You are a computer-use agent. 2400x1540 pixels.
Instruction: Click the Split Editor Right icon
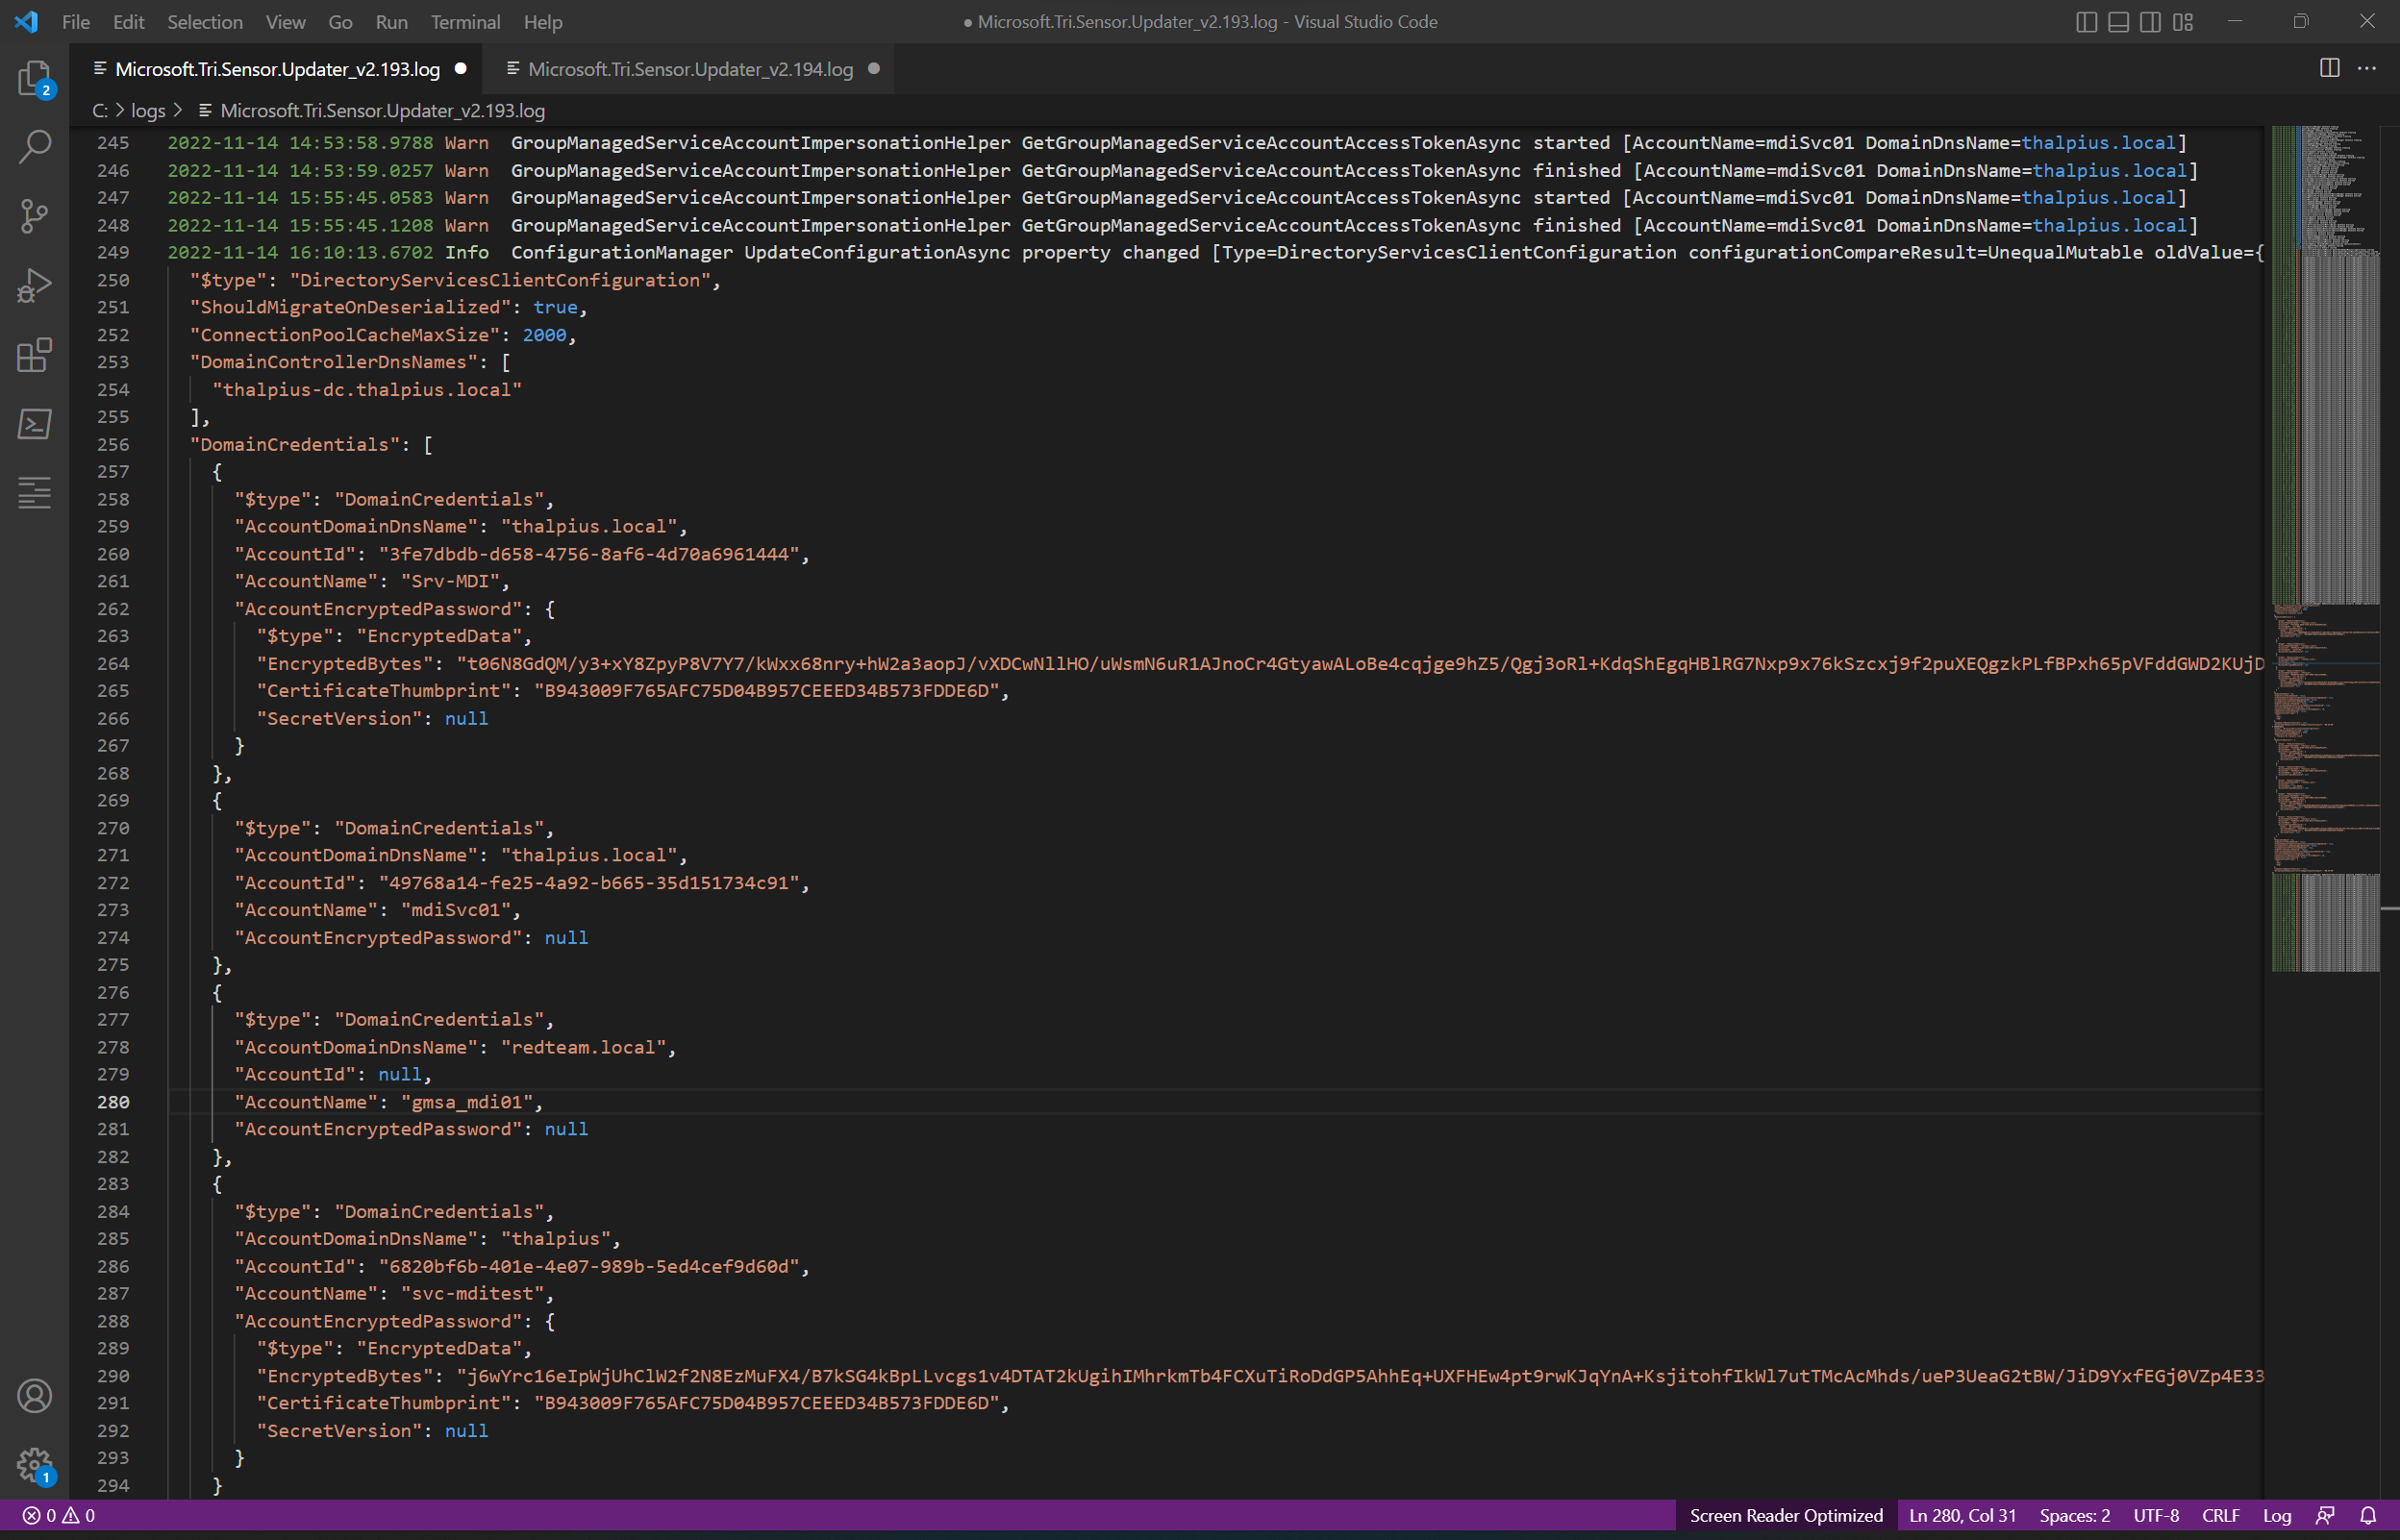click(x=2329, y=68)
